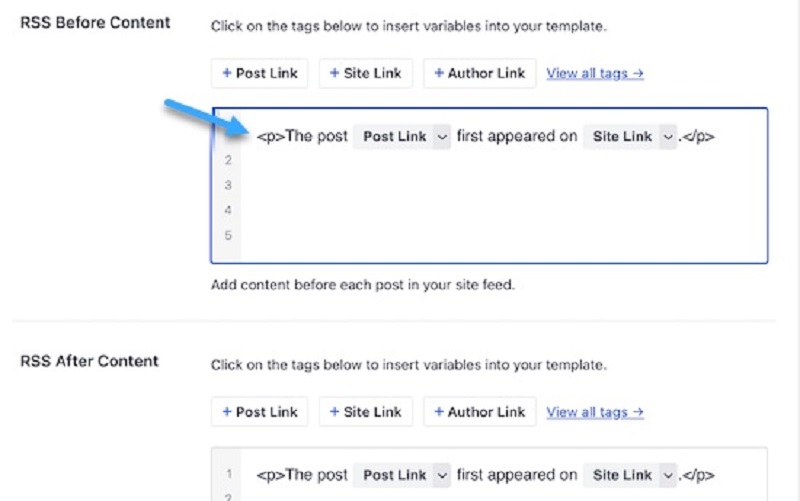
Task: Click the plus icon on first Author Link button
Action: (438, 73)
